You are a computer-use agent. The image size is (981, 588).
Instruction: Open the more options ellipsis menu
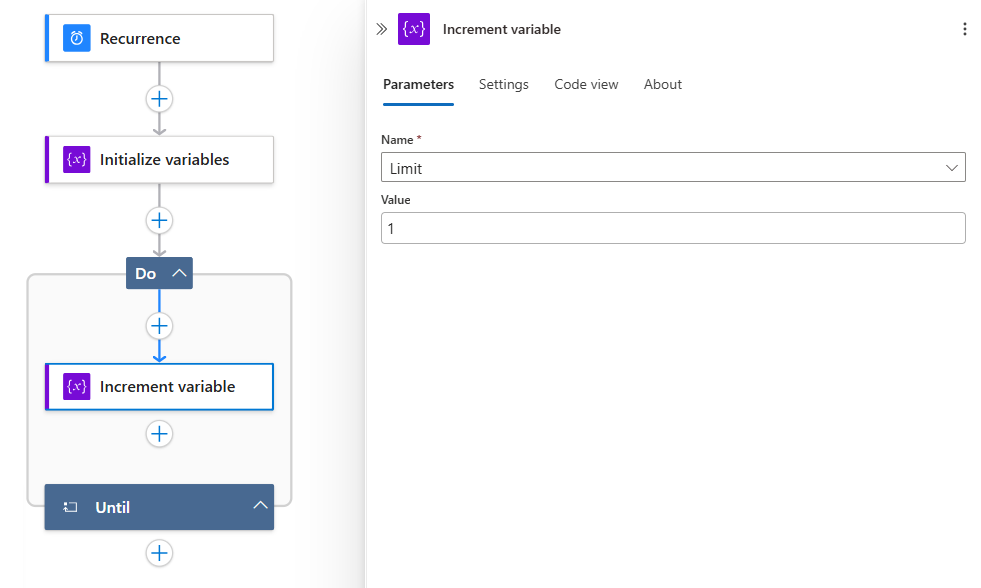(964, 29)
